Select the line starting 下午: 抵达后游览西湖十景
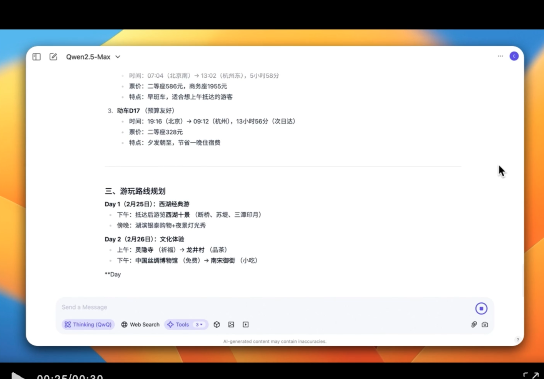 pos(189,215)
